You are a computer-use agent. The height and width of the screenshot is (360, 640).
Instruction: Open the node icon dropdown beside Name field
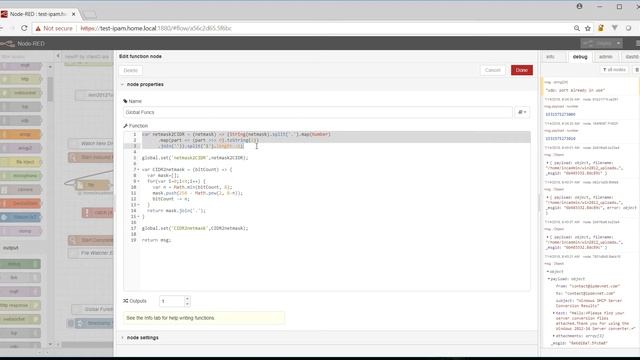(x=522, y=112)
